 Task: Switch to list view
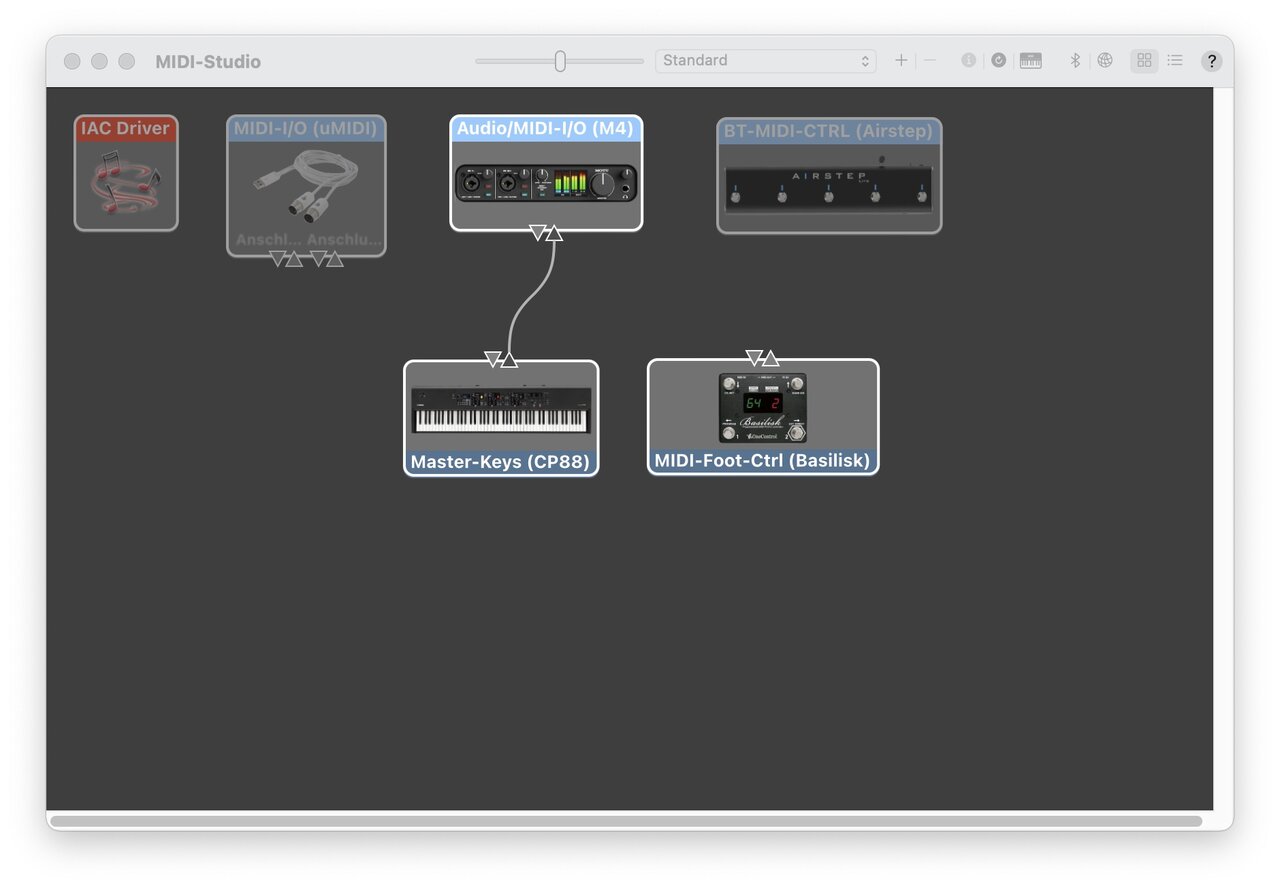point(1175,61)
